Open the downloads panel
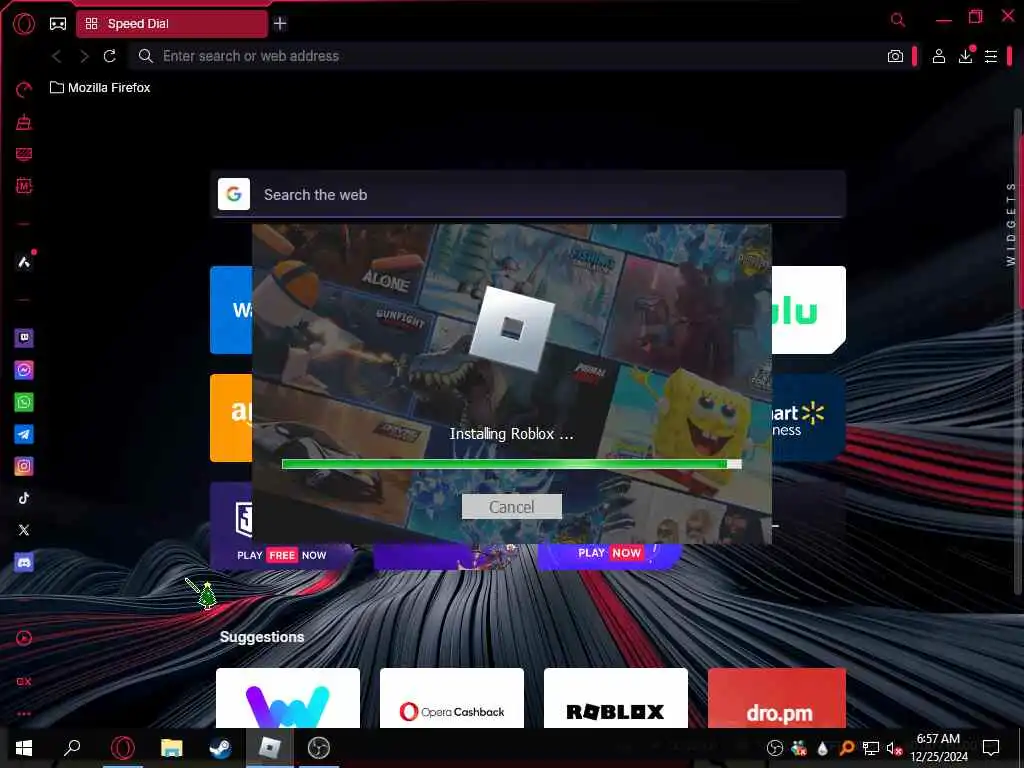Image resolution: width=1024 pixels, height=768 pixels. coord(965,56)
